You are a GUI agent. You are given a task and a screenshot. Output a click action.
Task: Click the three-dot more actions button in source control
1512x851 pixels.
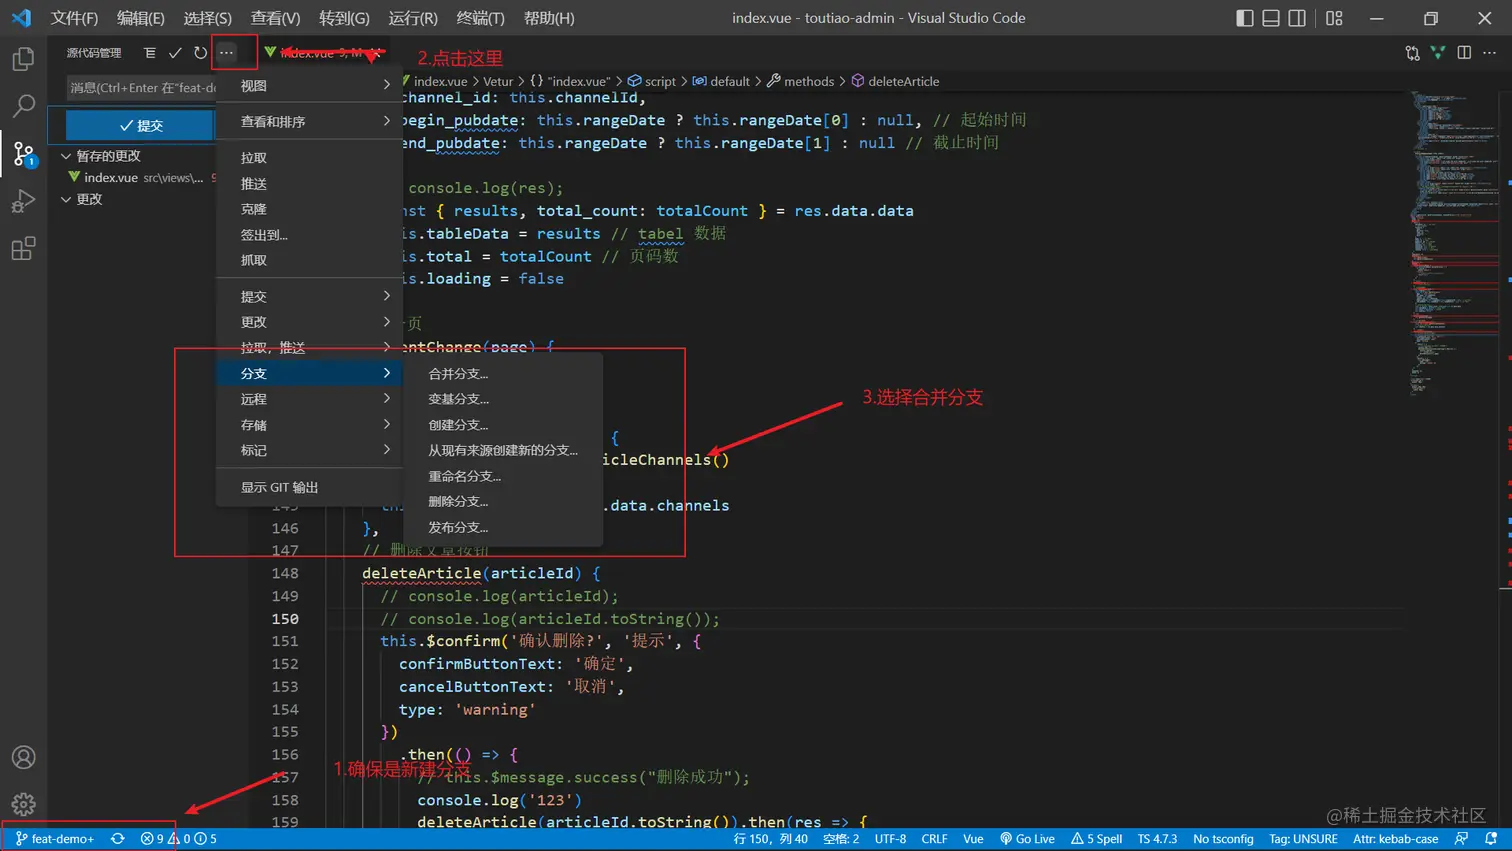click(x=227, y=53)
